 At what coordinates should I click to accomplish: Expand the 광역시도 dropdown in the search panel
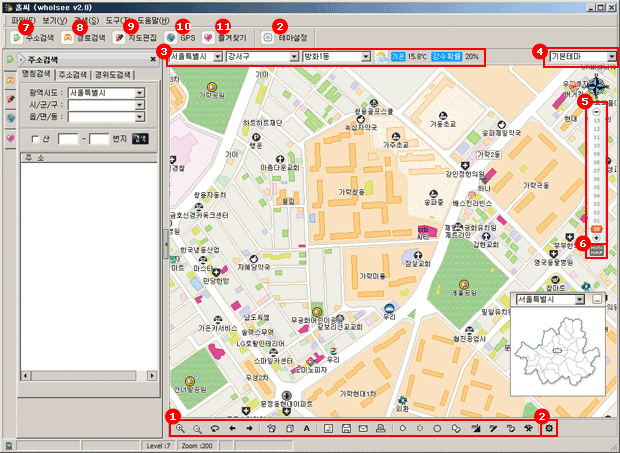point(140,93)
